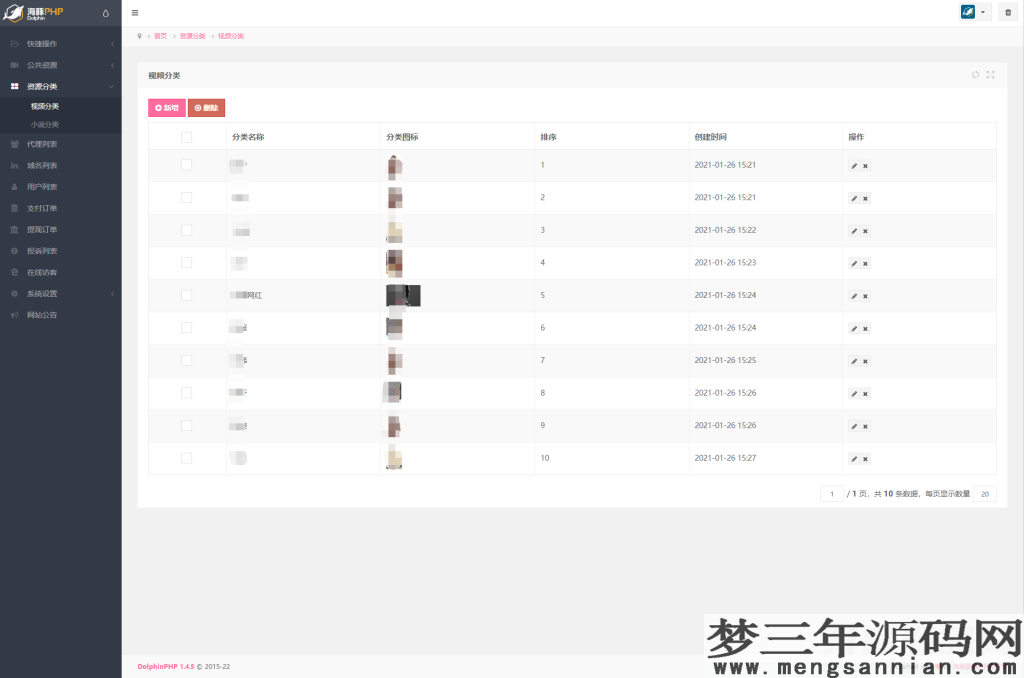This screenshot has width=1024, height=678.
Task: Click the refresh icon on the 视频分类 panel
Action: (x=975, y=74)
